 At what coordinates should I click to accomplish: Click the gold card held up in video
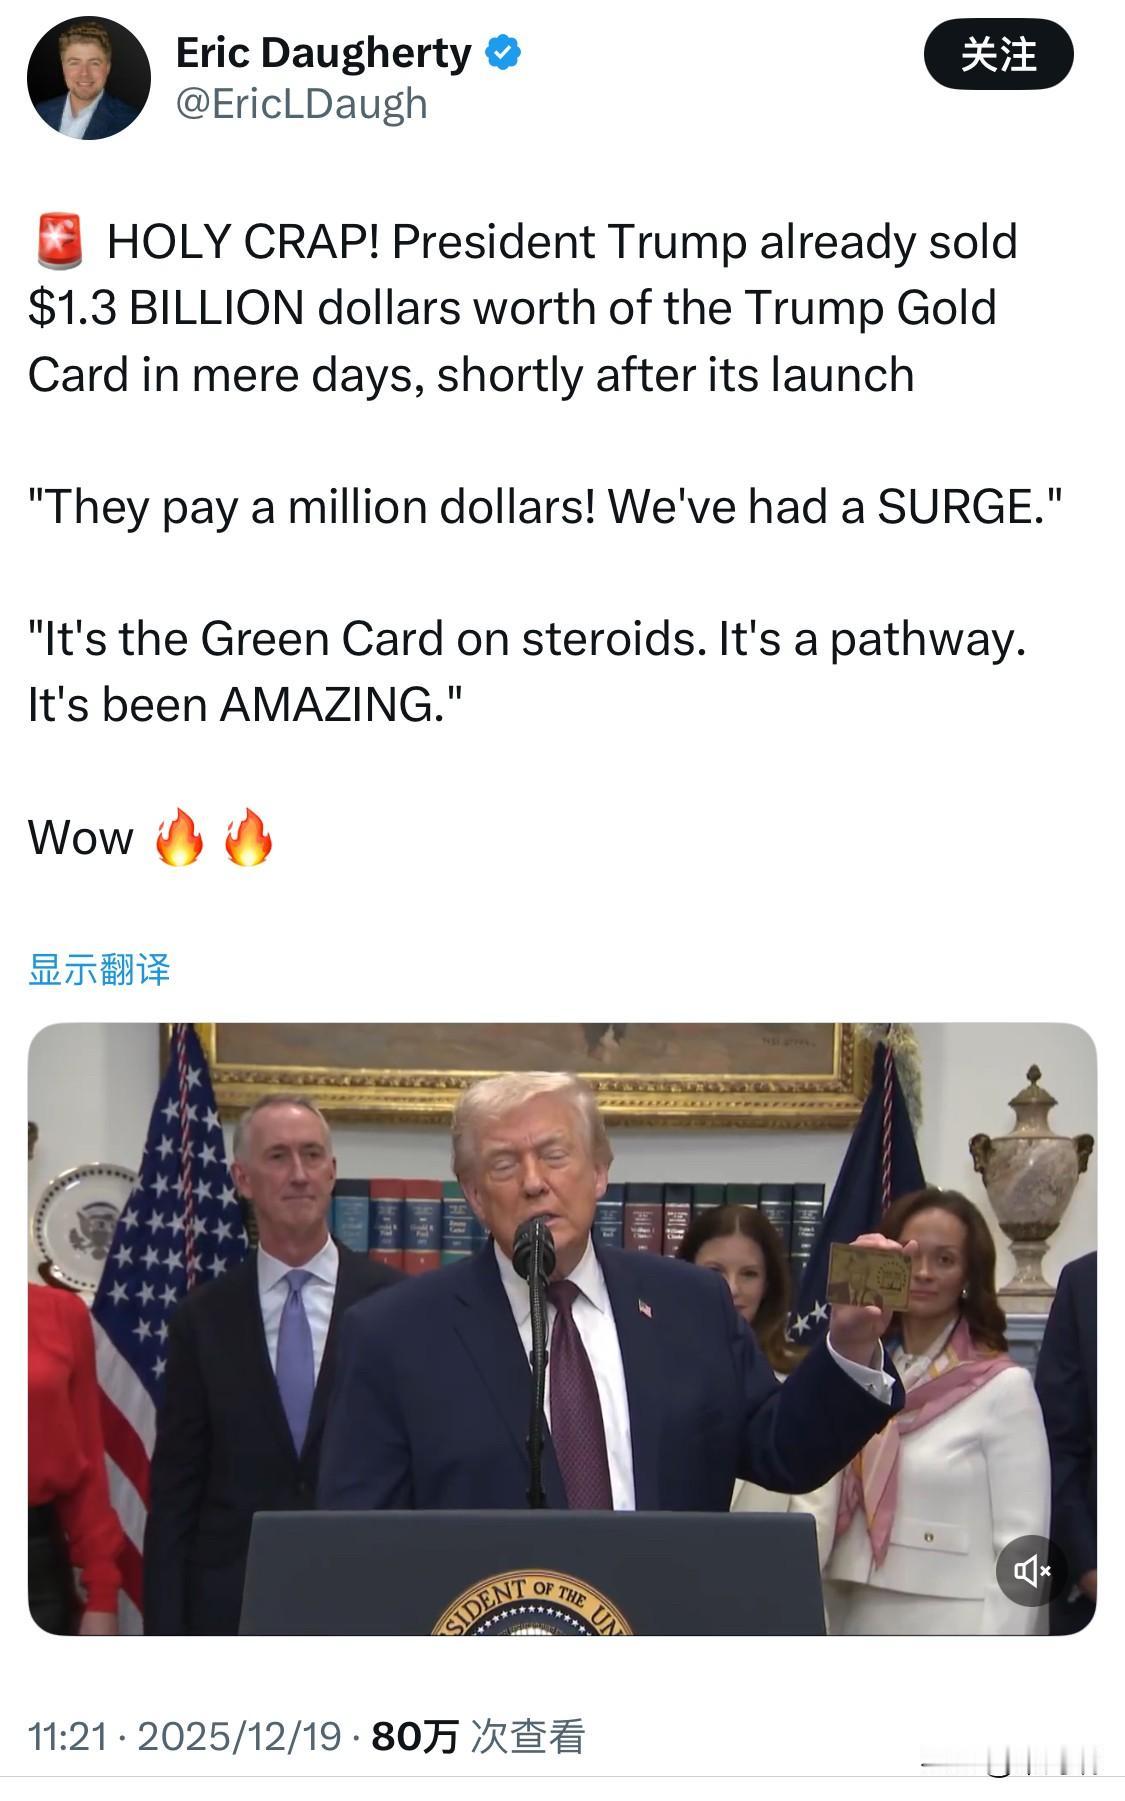(870, 1276)
